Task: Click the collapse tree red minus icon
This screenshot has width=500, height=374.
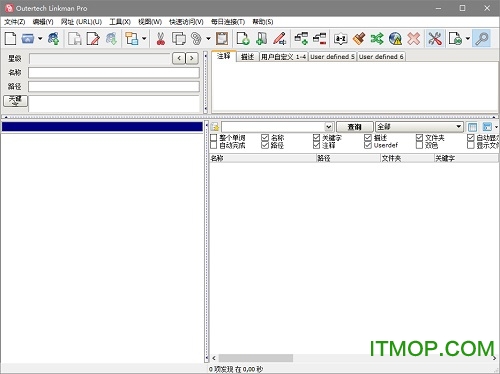Action: point(319,39)
